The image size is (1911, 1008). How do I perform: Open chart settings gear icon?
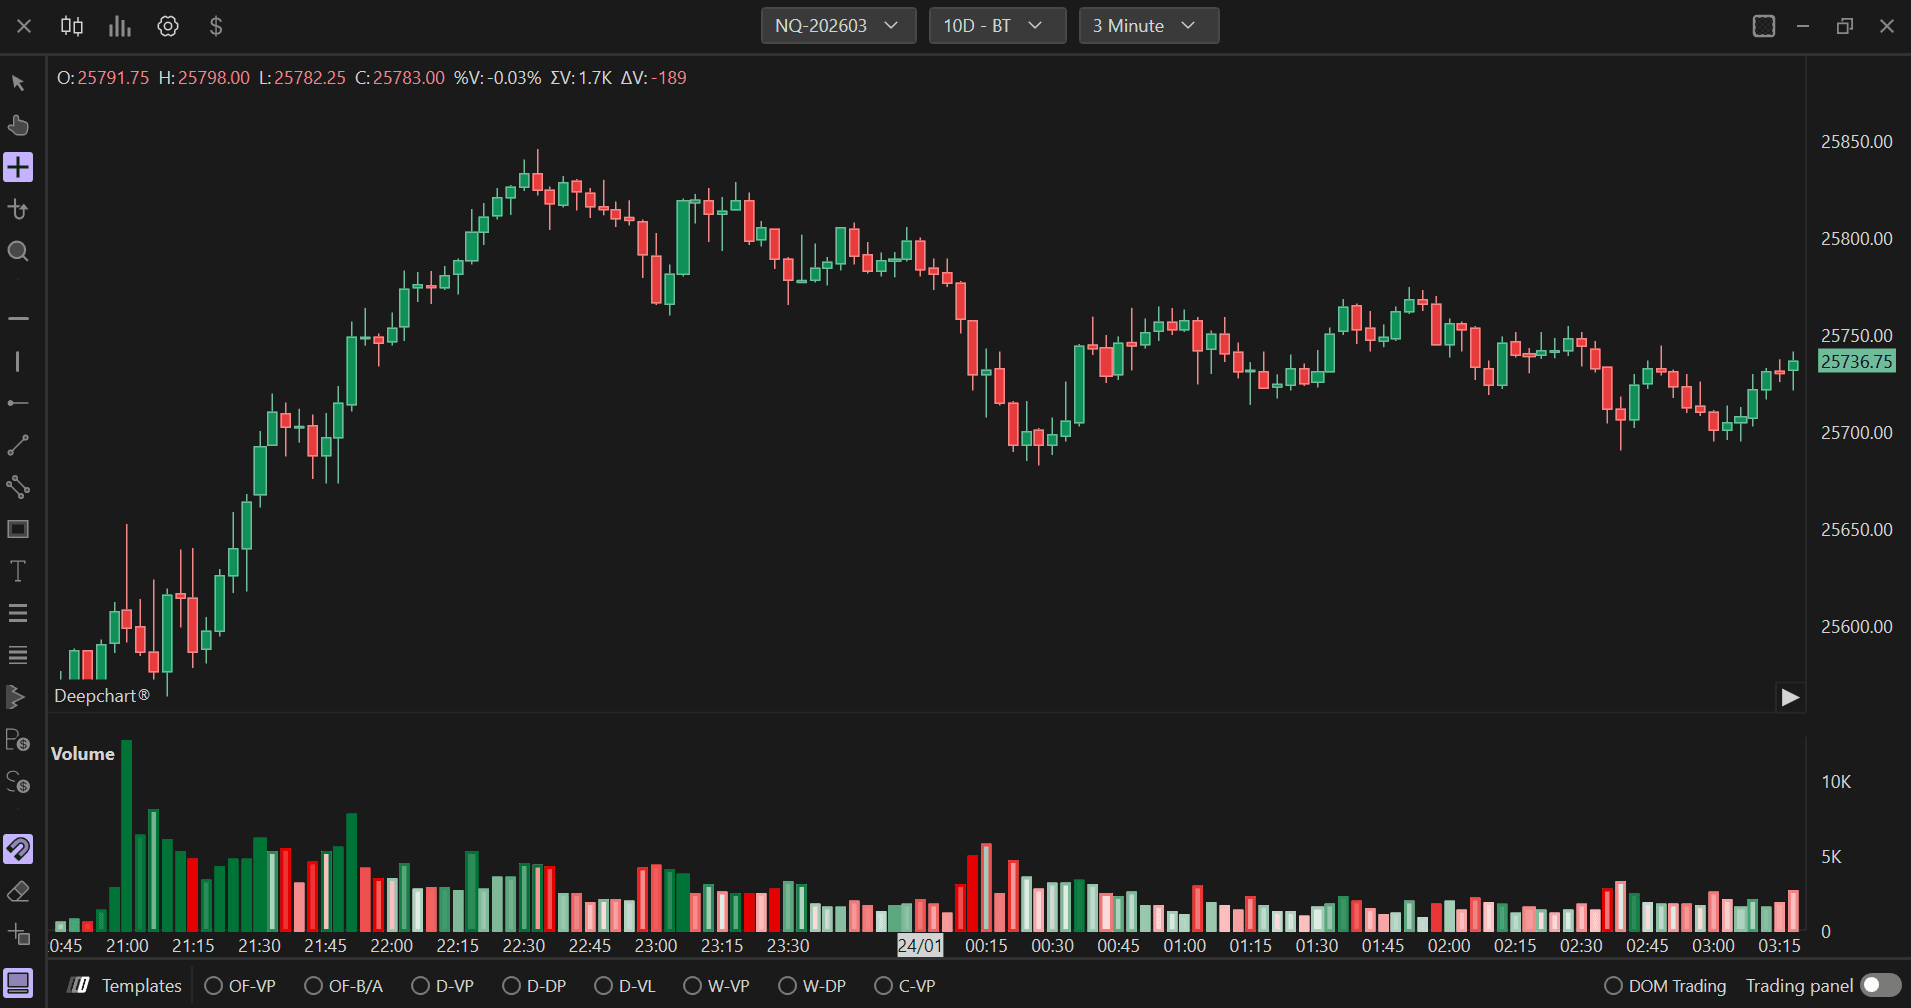tap(168, 26)
